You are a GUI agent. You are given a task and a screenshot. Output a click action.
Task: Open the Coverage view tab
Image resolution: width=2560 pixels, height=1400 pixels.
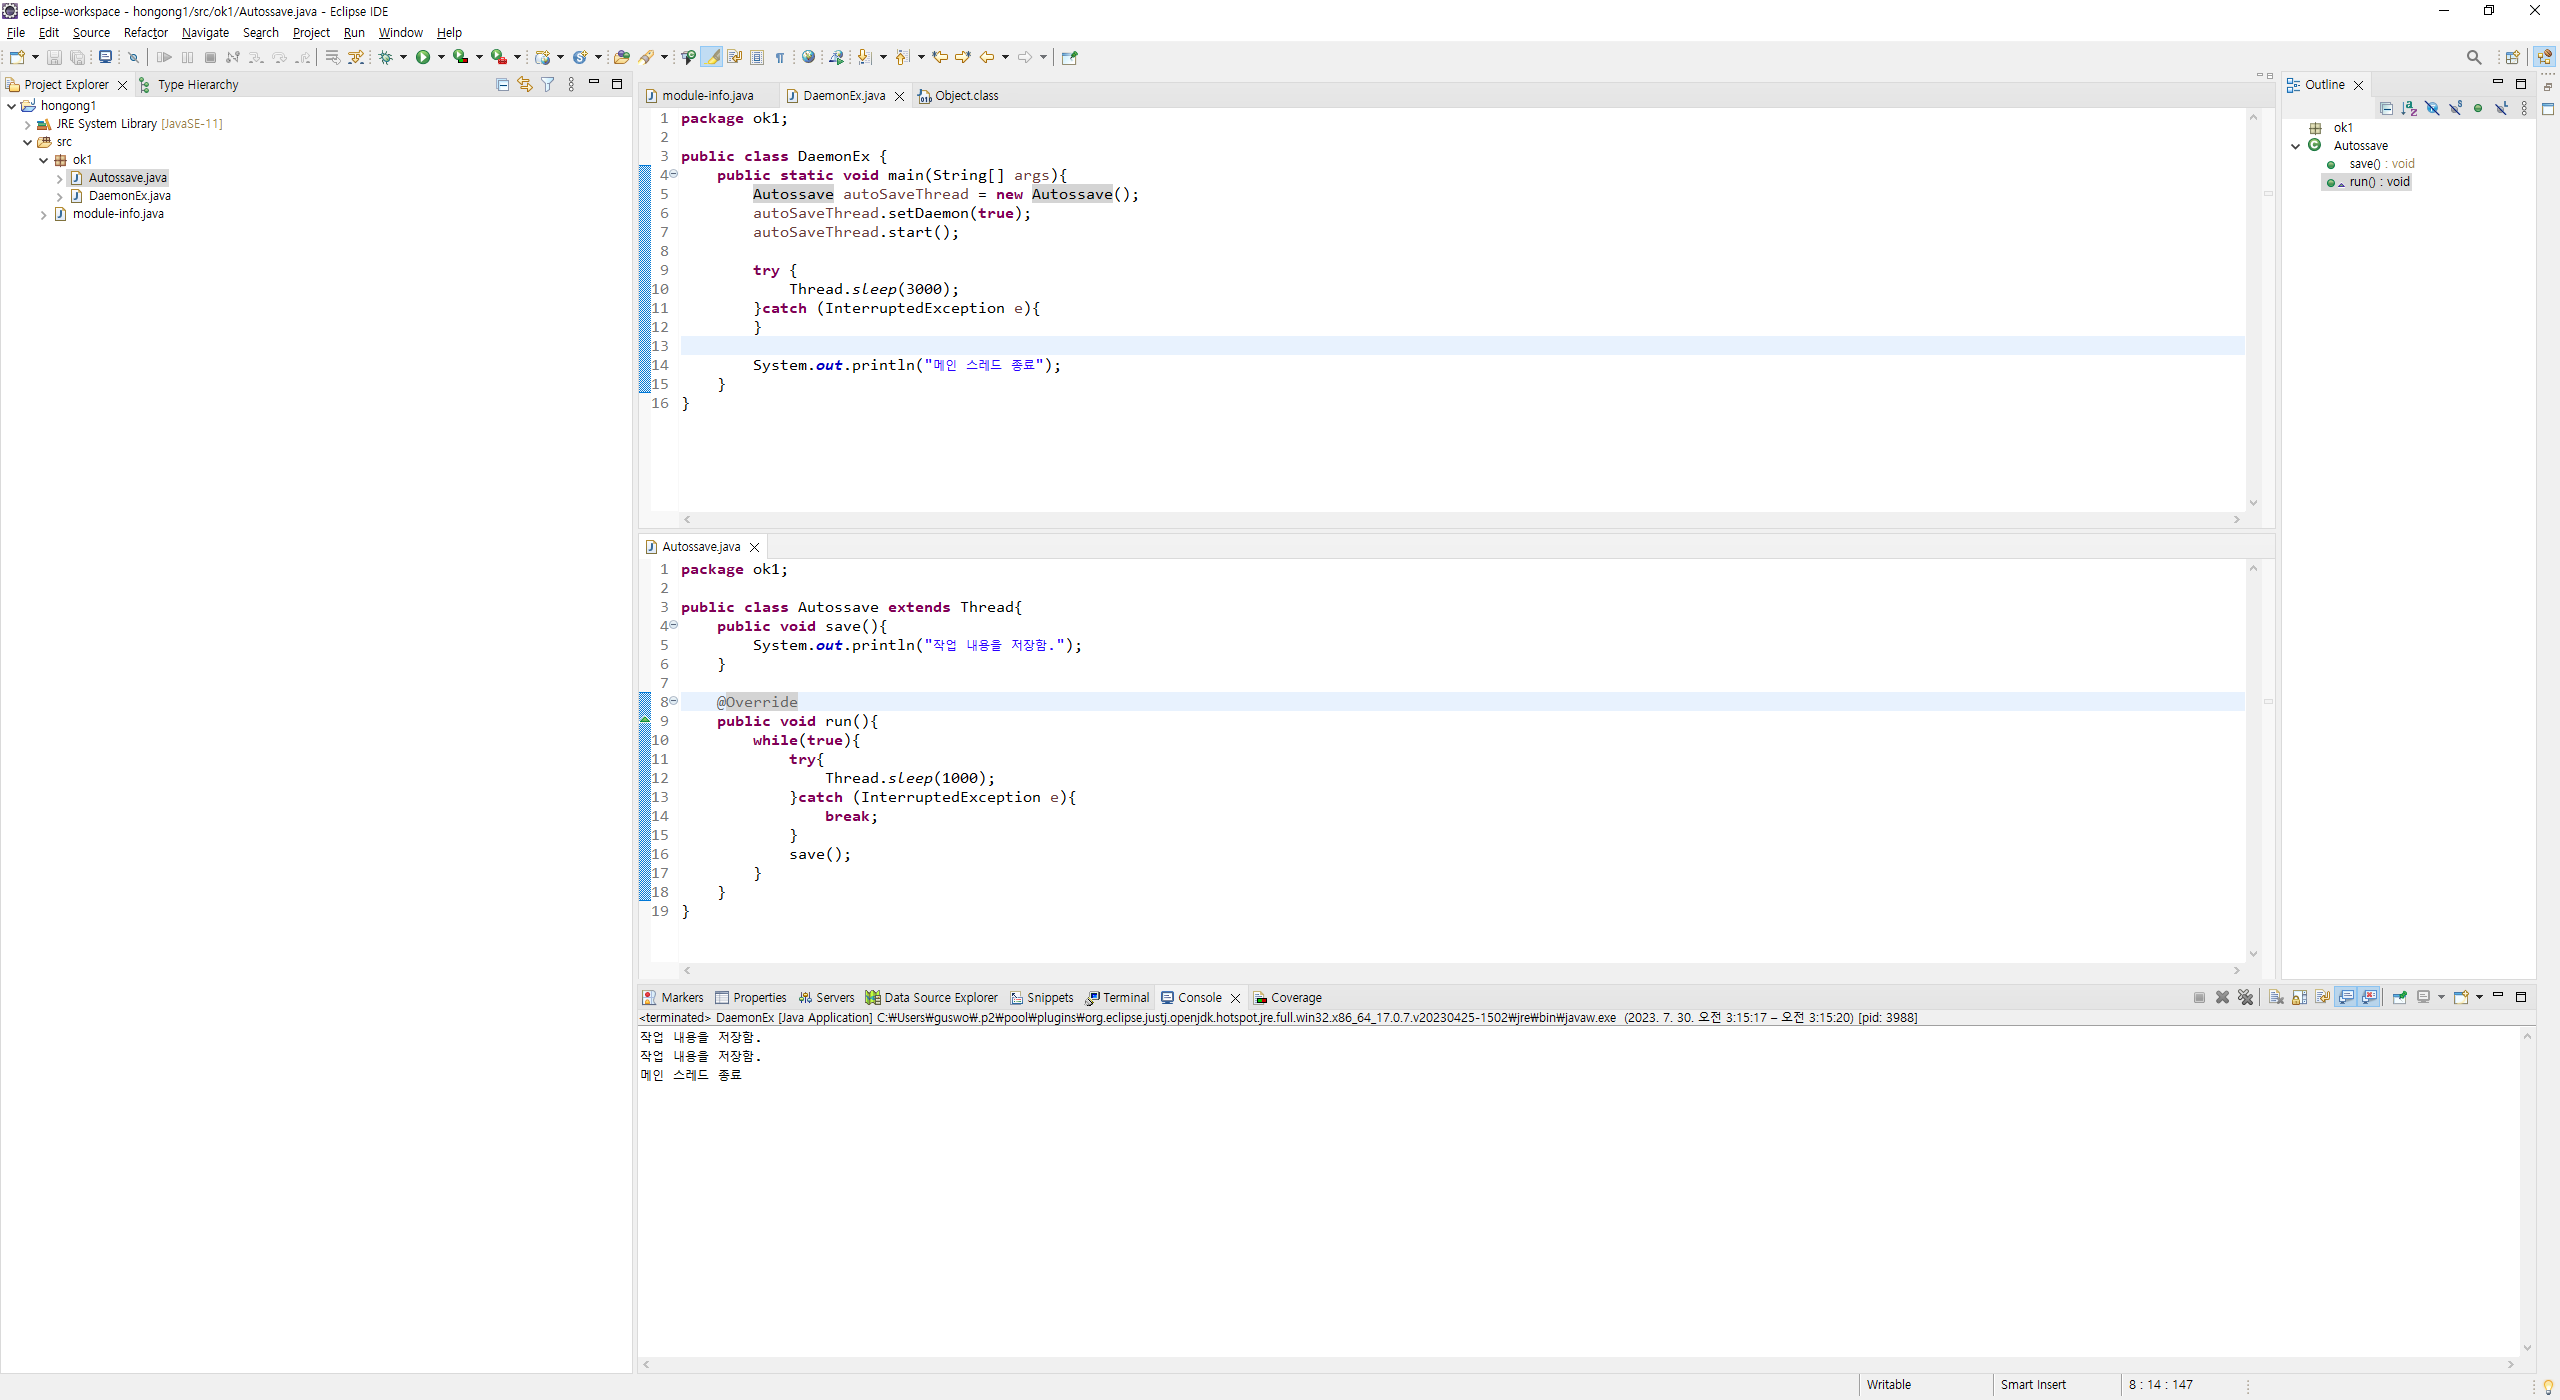click(1295, 998)
